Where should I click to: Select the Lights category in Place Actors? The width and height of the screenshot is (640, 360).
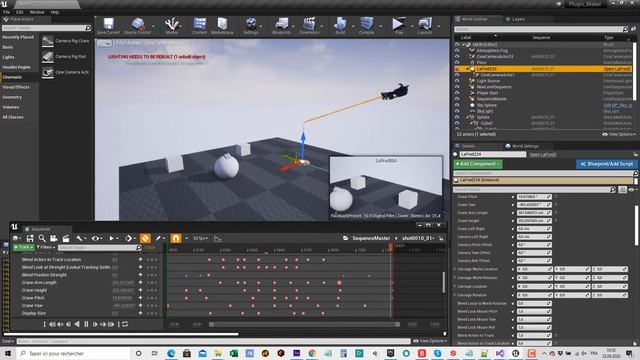click(x=9, y=57)
